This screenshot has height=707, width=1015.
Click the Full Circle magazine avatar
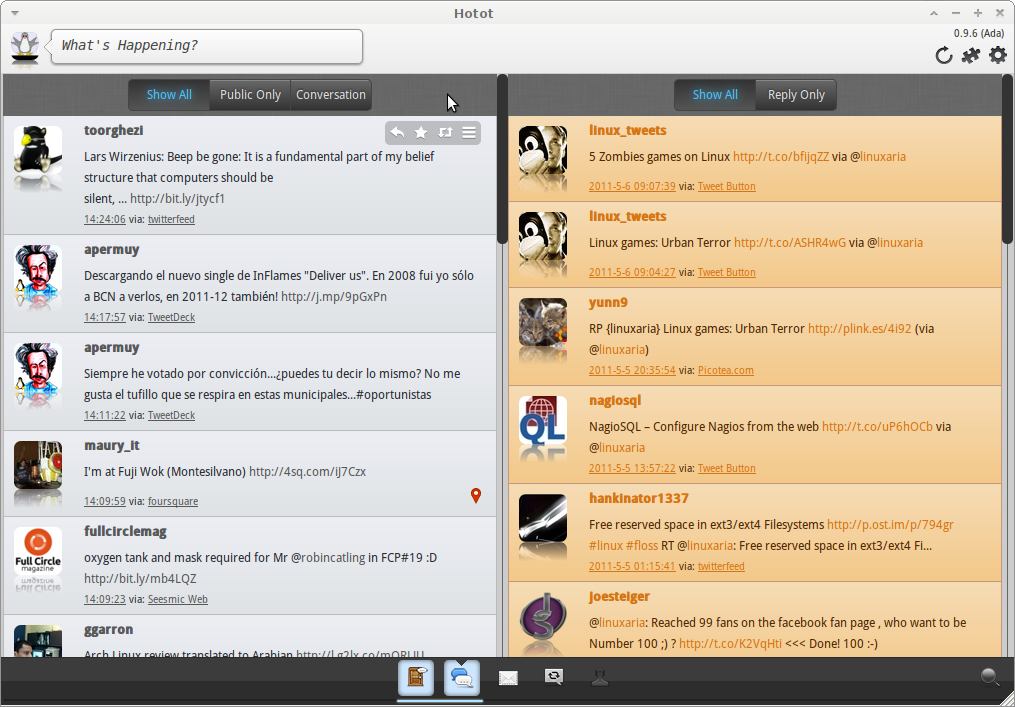click(38, 551)
